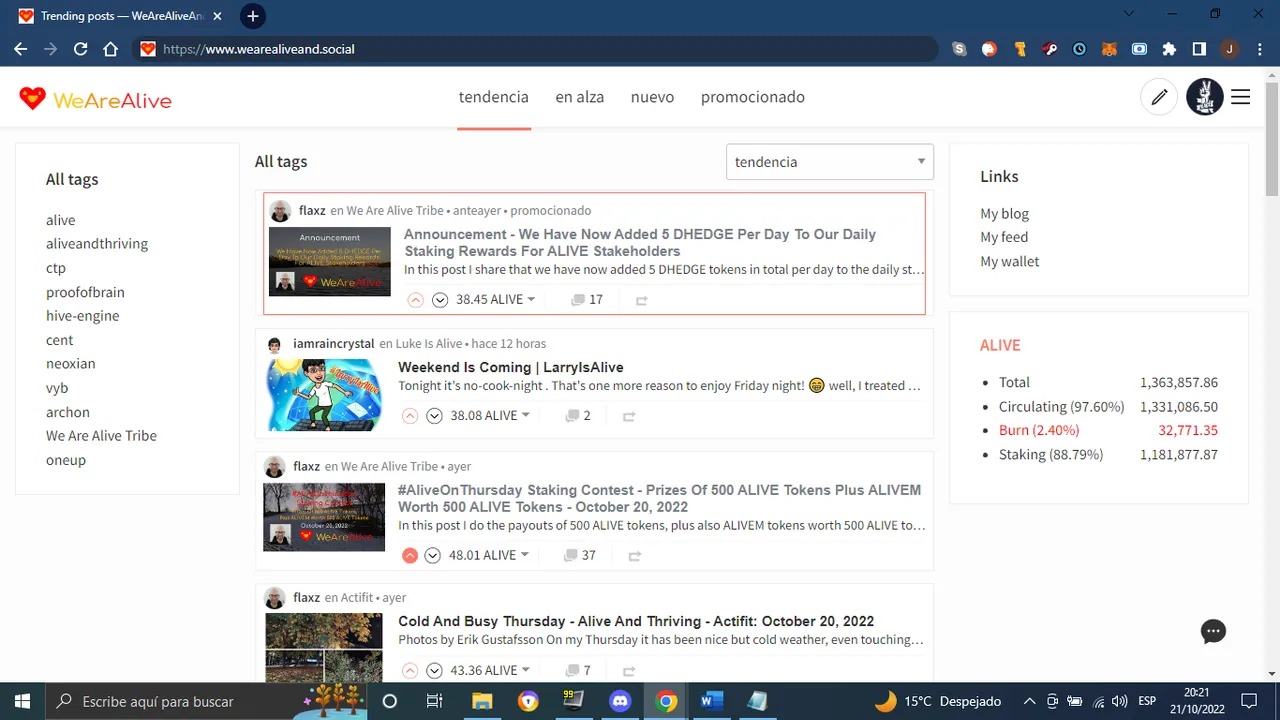Open the pencil compose post icon
Screen dimensions: 1280x720
[x=1159, y=97]
